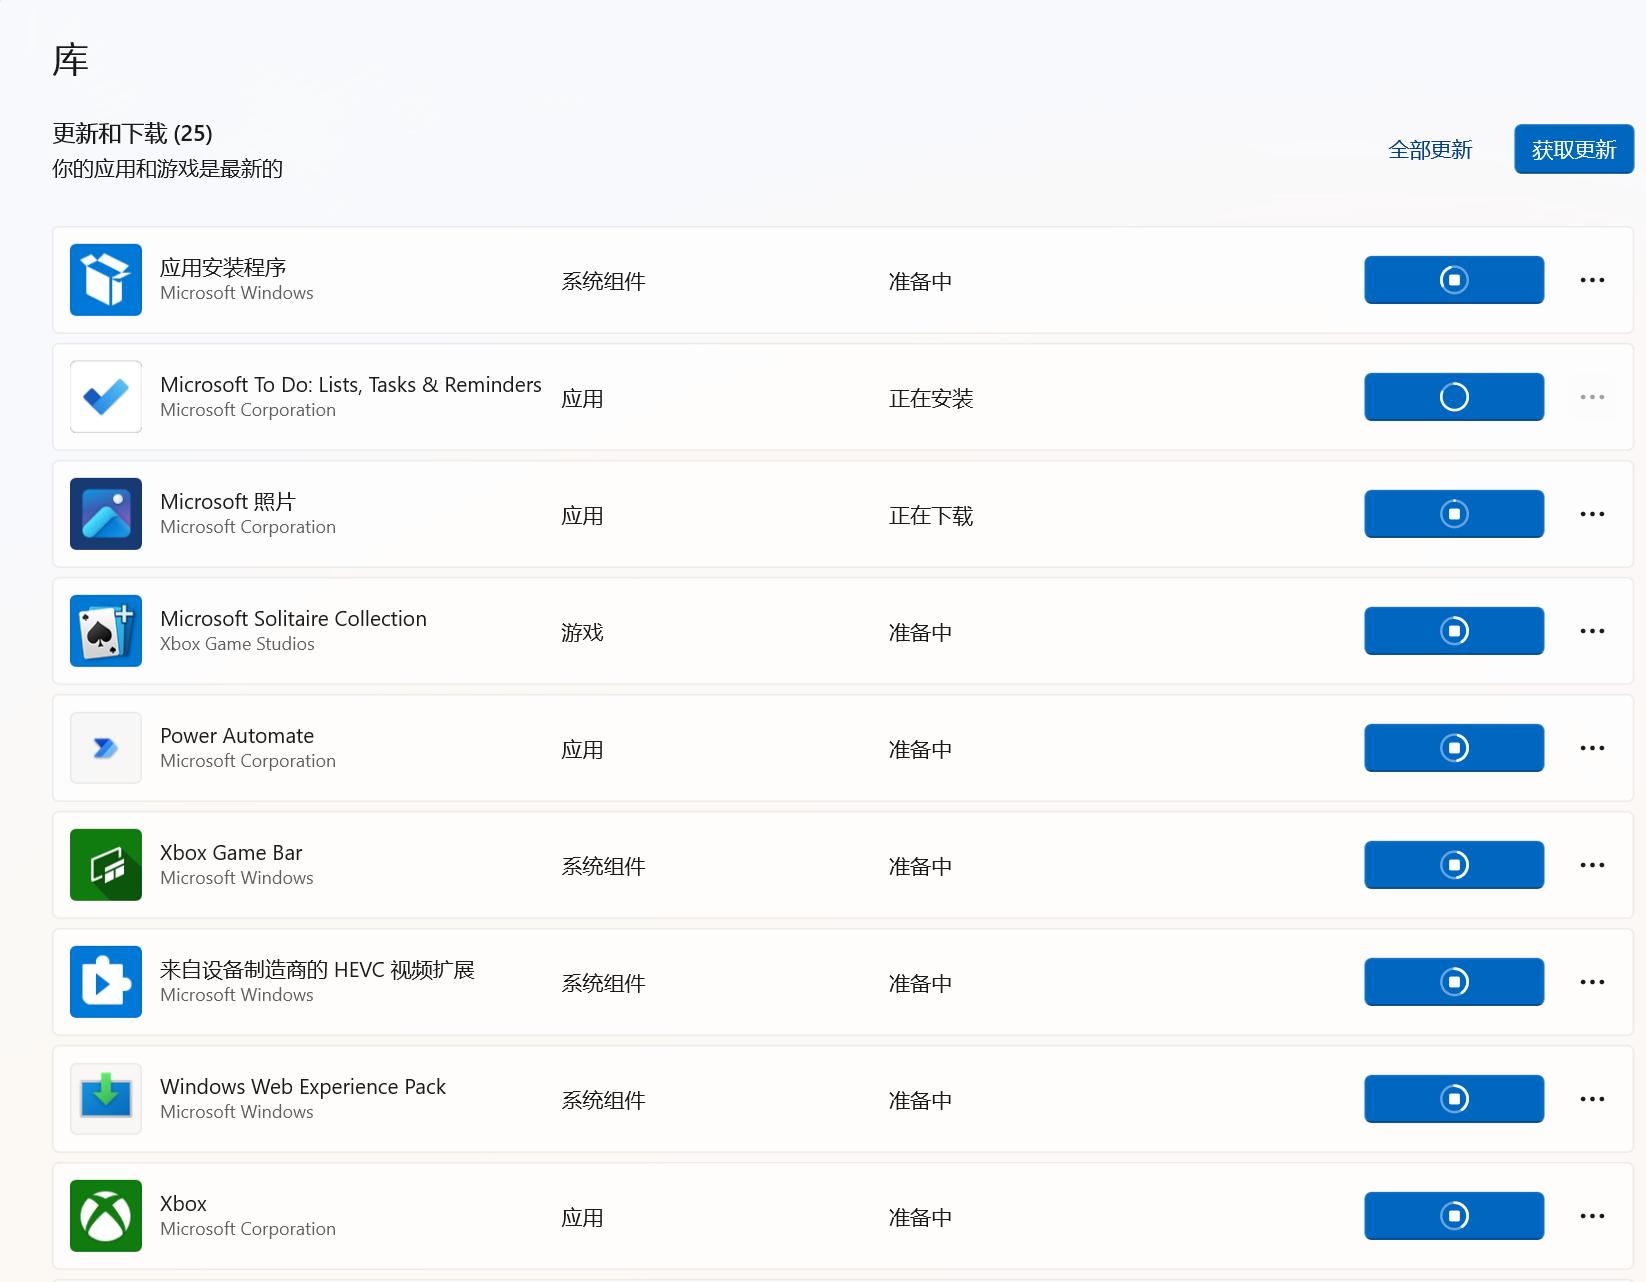Select the Microsoft 照片 title text
The image size is (1646, 1282).
pyautogui.click(x=228, y=501)
